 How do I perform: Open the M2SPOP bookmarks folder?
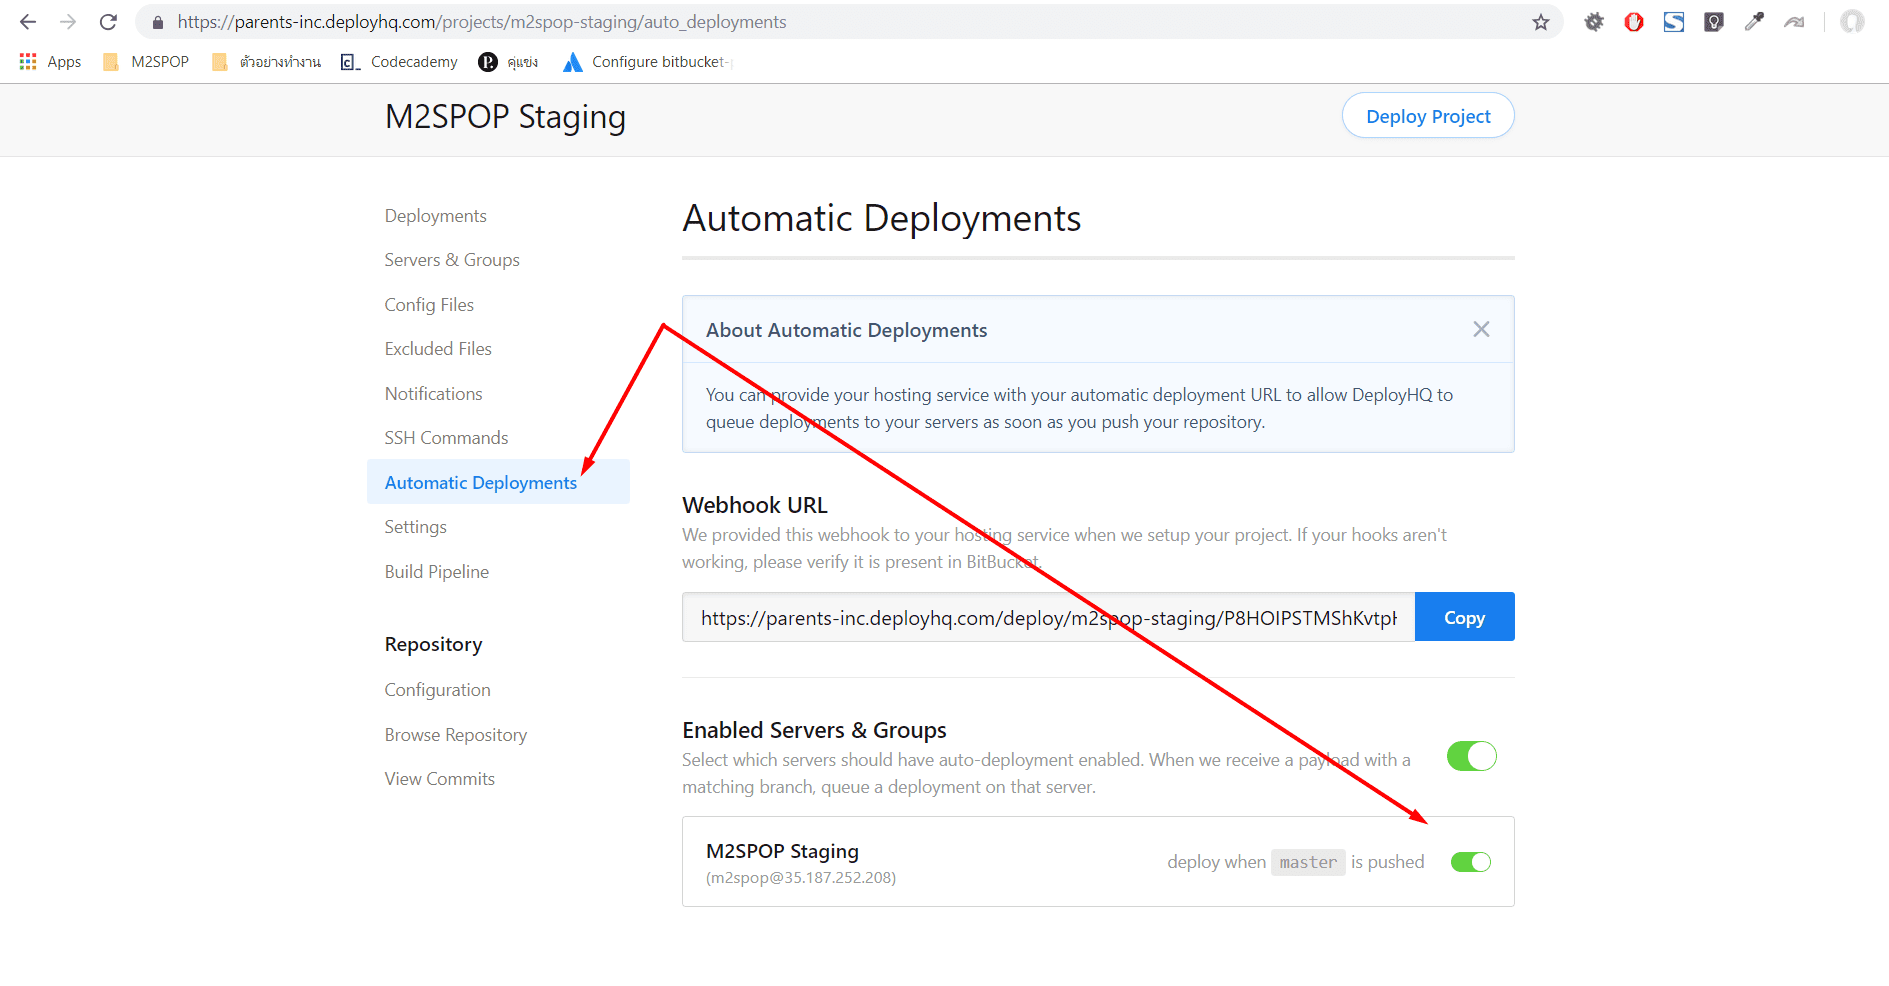145,61
